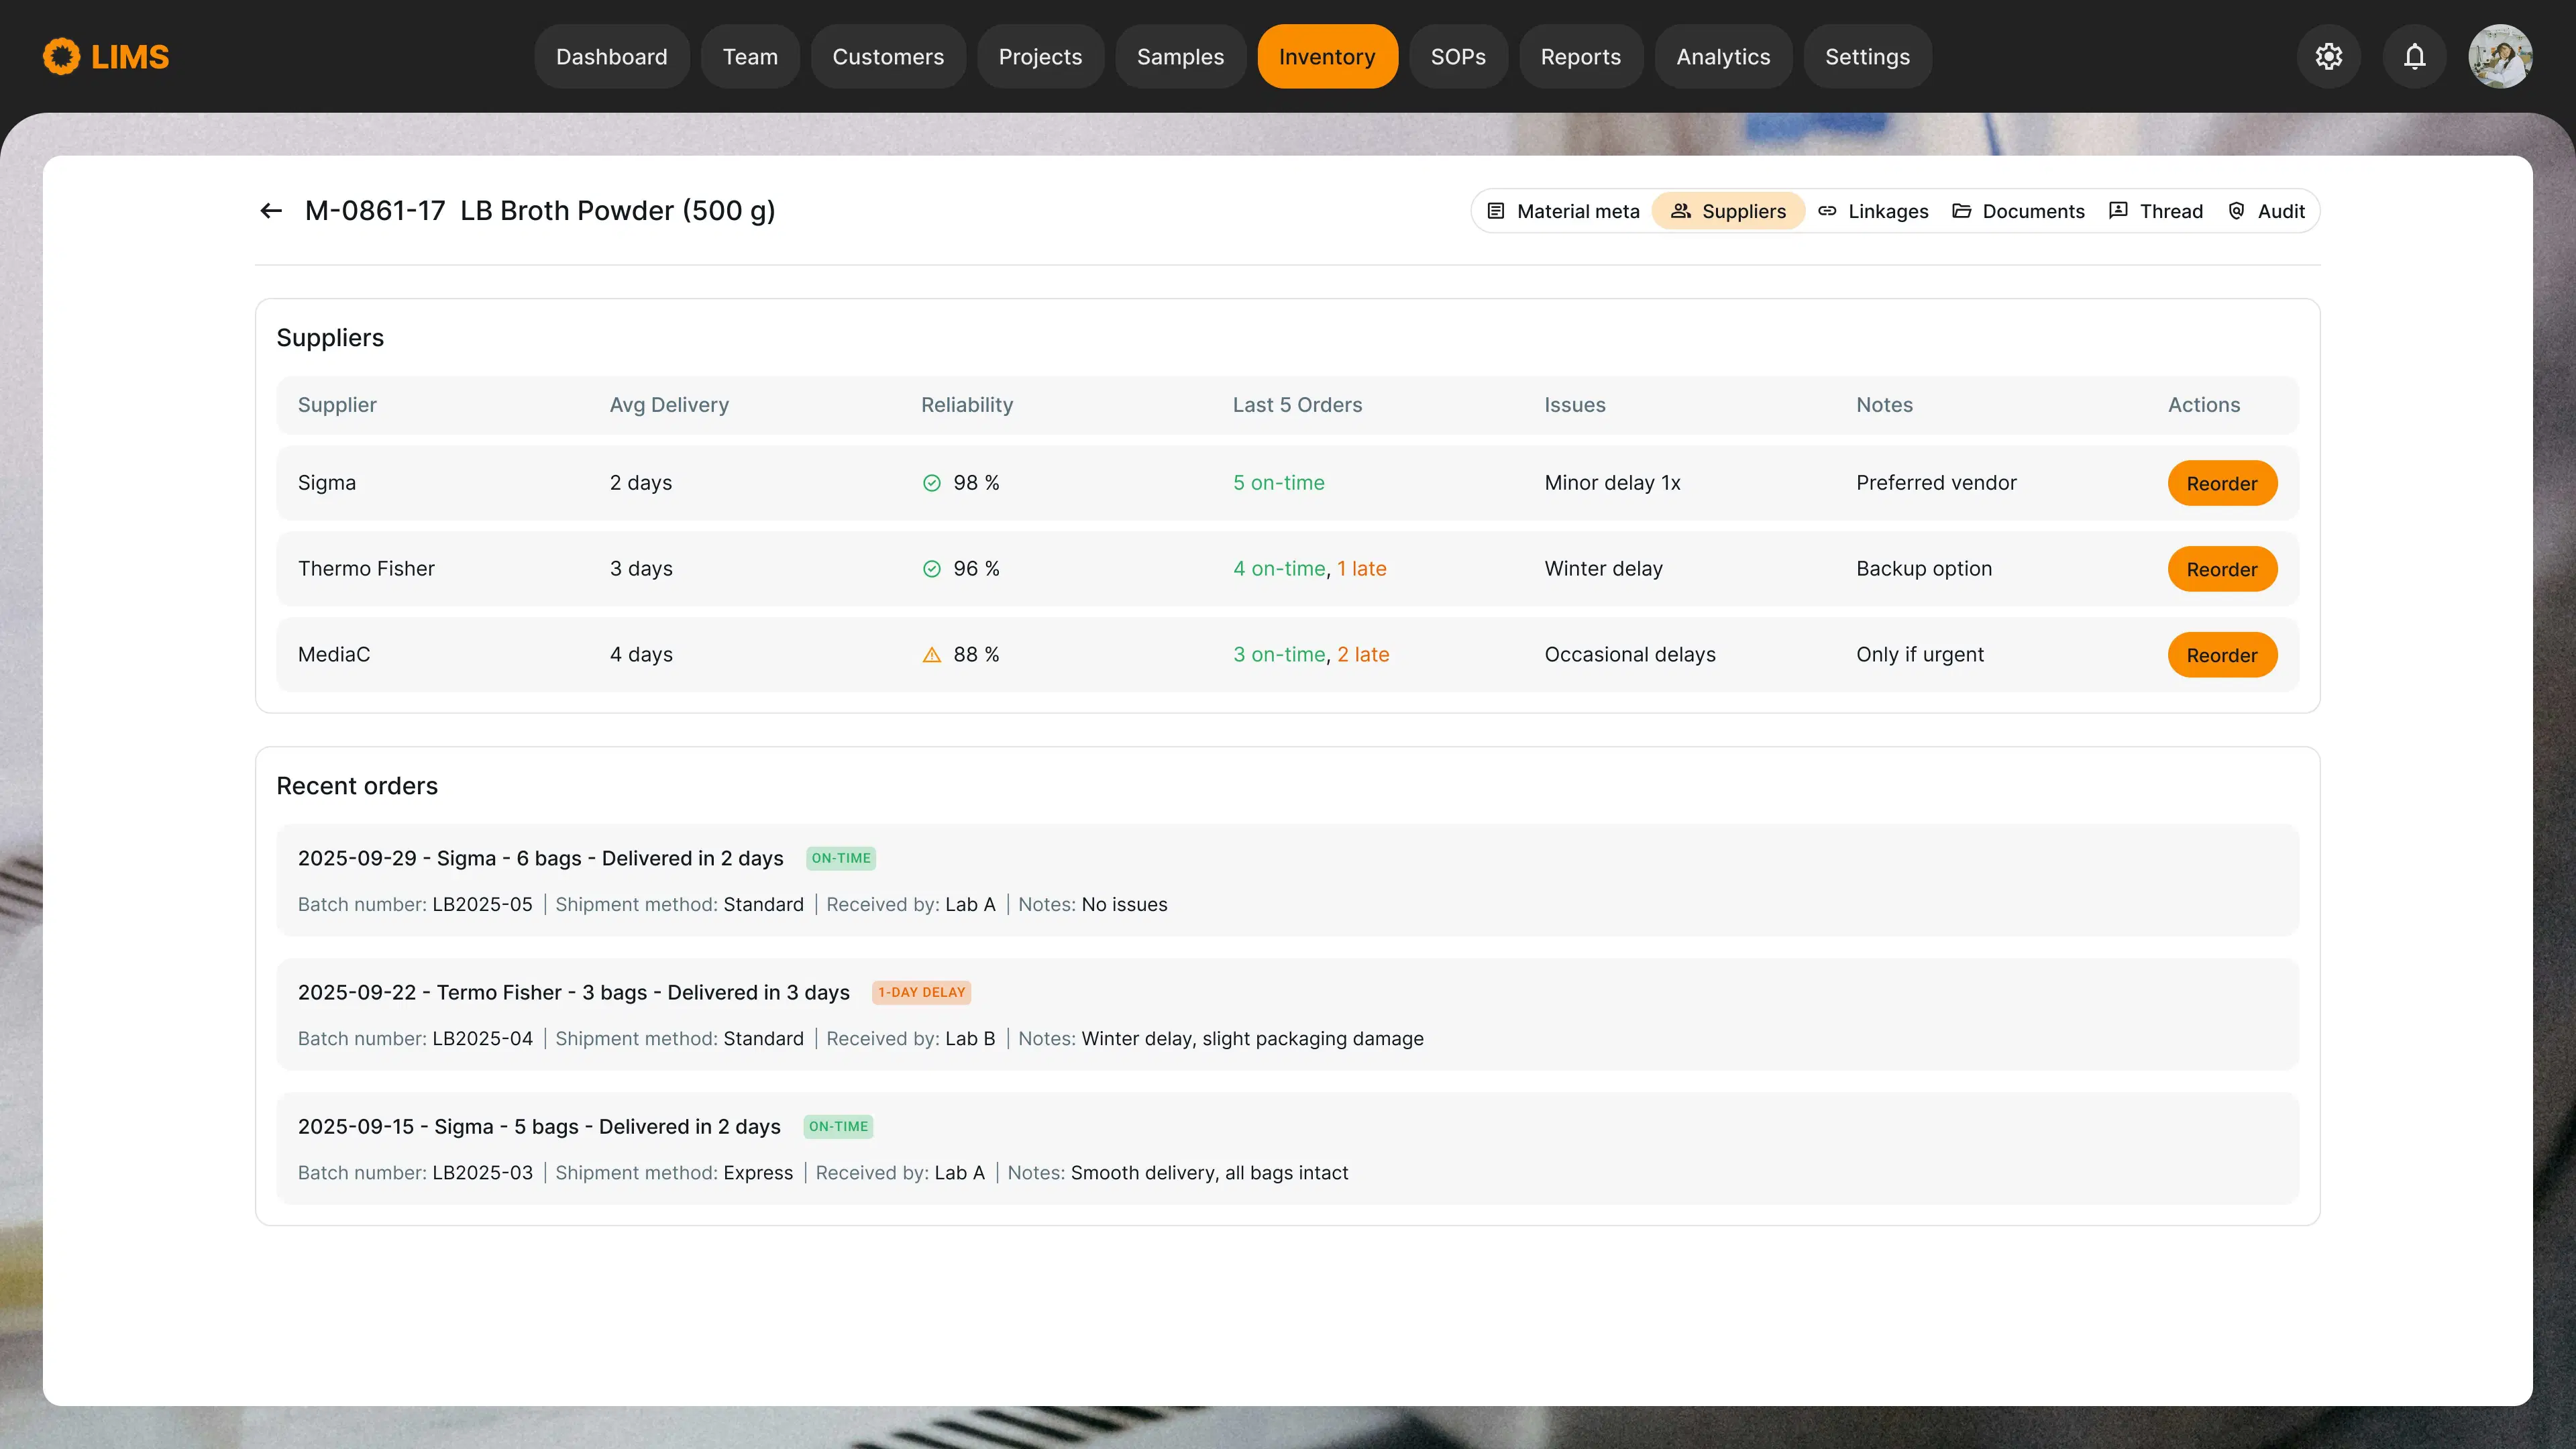Open the Audit tab
This screenshot has width=2576, height=1449.
tap(2266, 211)
